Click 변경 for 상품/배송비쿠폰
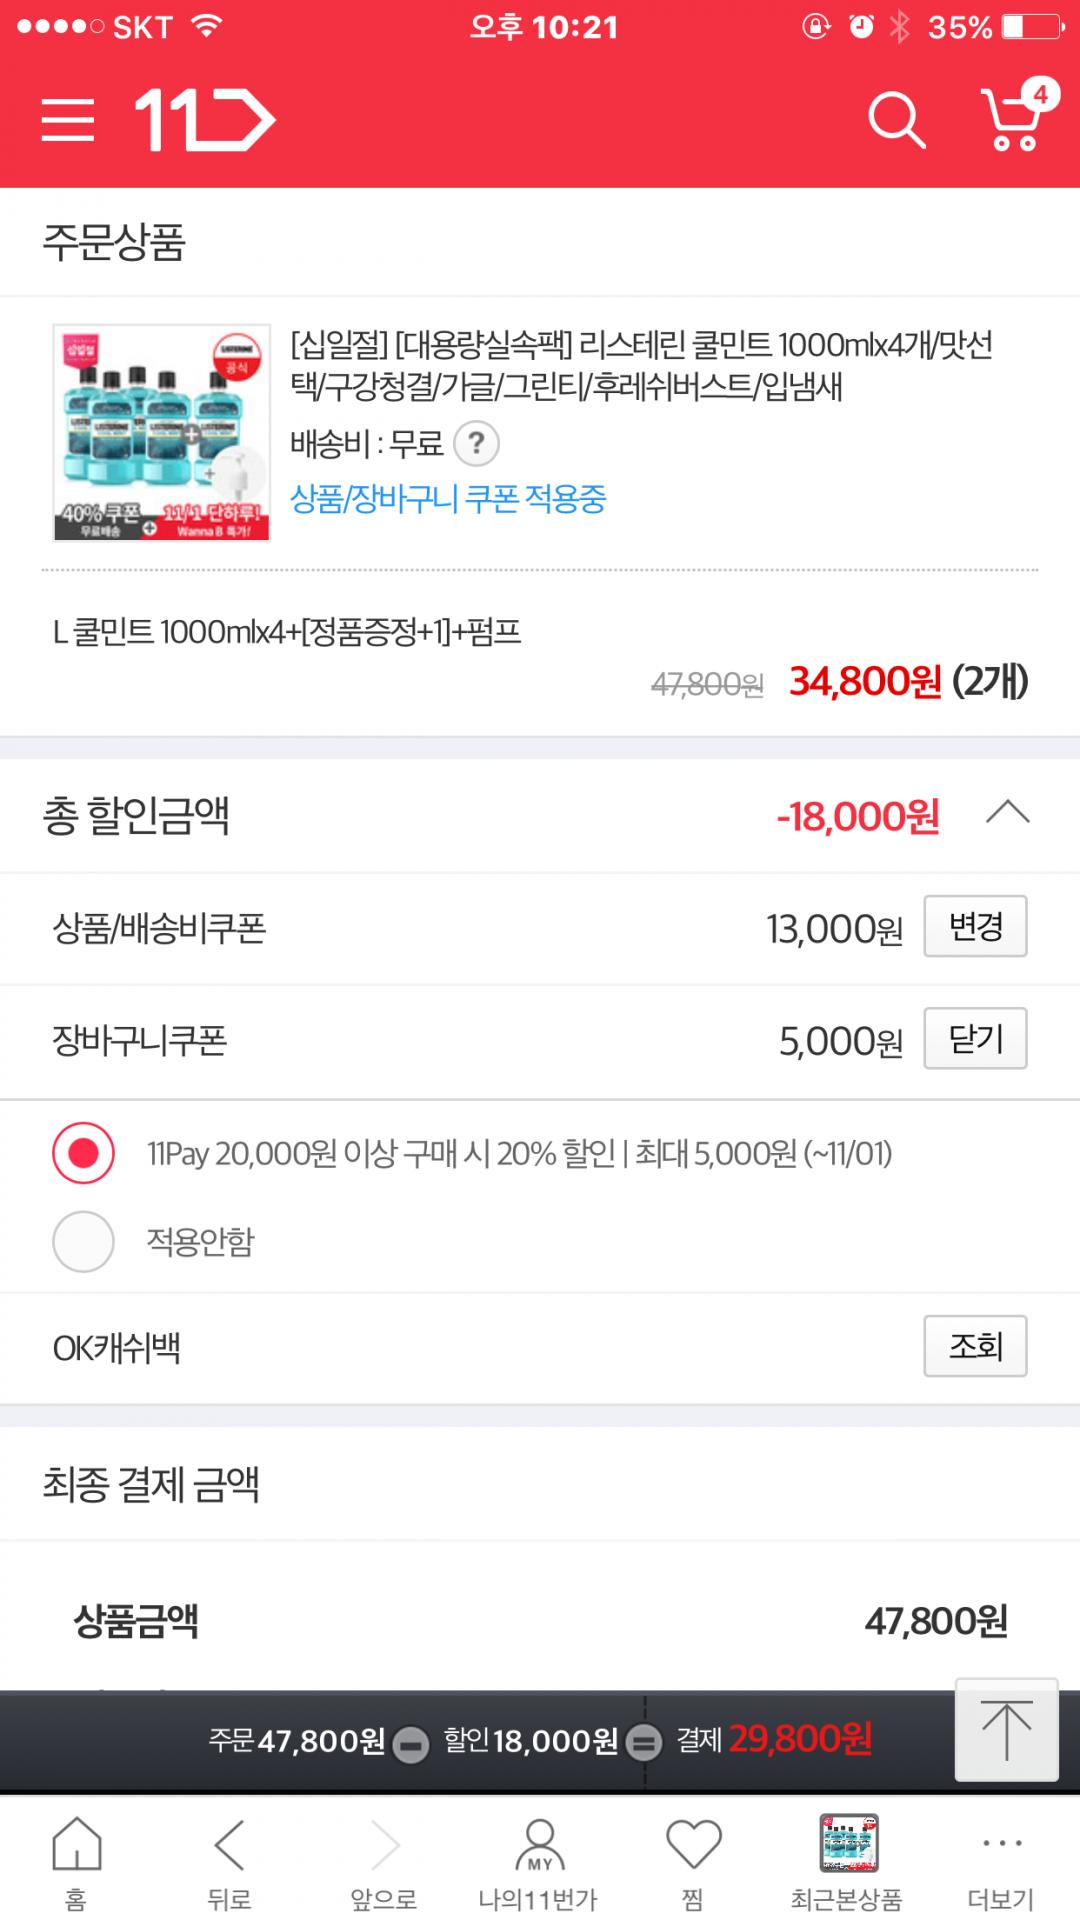The height and width of the screenshot is (1920, 1080). click(x=975, y=927)
